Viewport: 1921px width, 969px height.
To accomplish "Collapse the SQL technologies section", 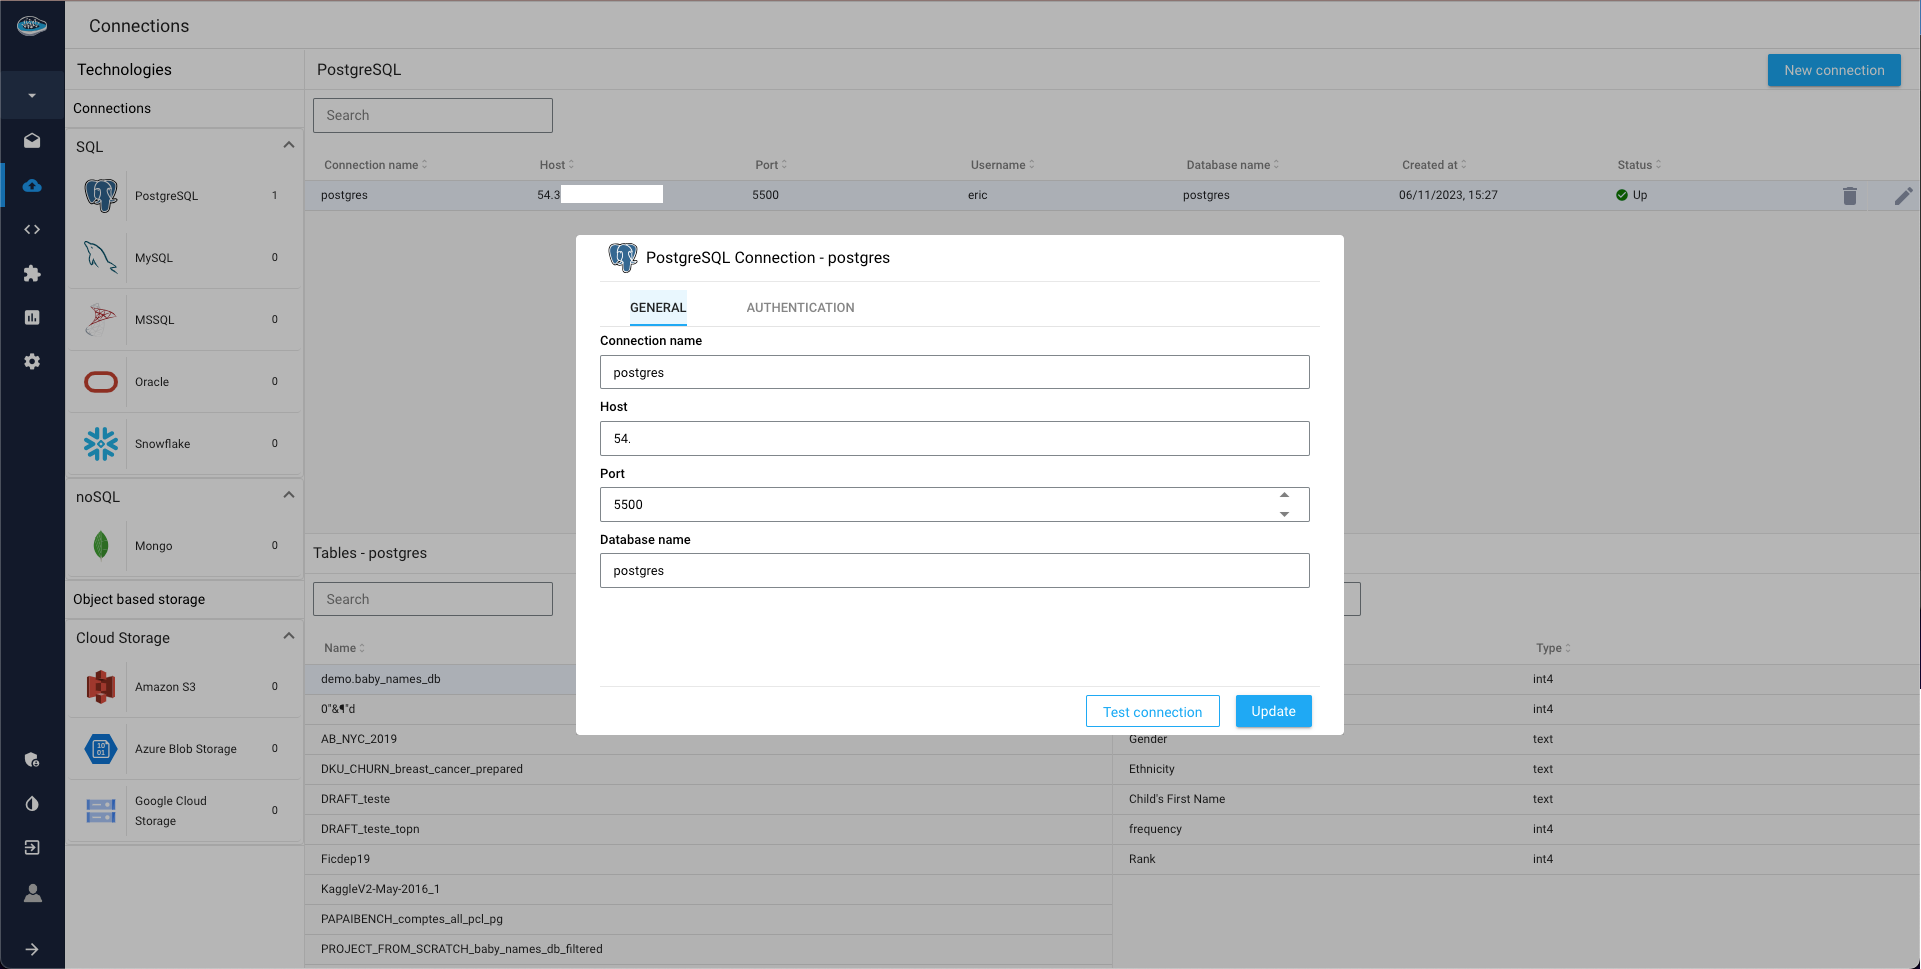I will click(288, 145).
